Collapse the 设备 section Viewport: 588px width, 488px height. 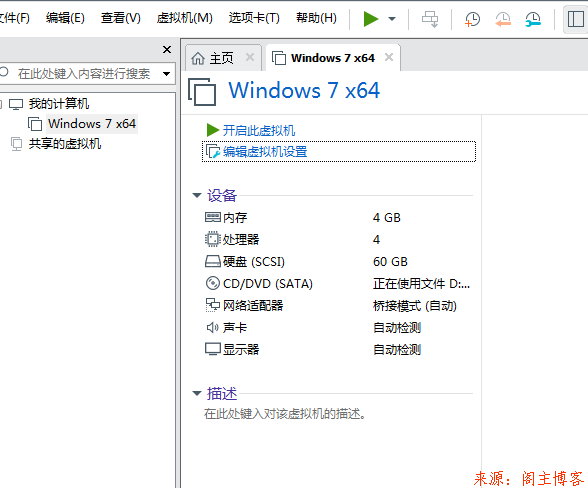point(197,195)
